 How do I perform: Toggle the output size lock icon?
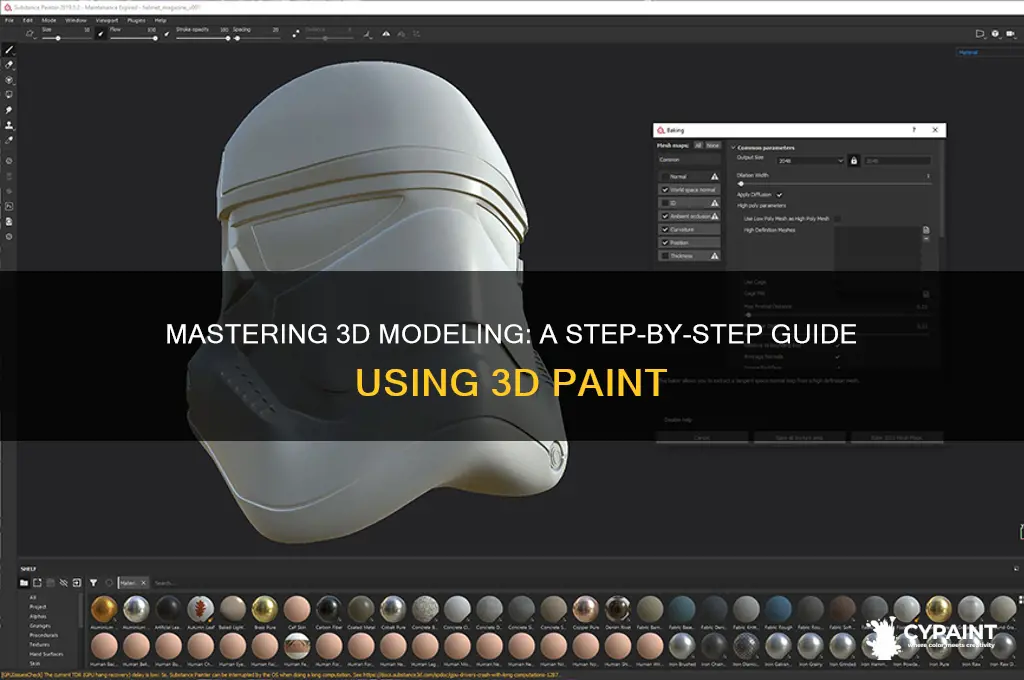(x=854, y=161)
